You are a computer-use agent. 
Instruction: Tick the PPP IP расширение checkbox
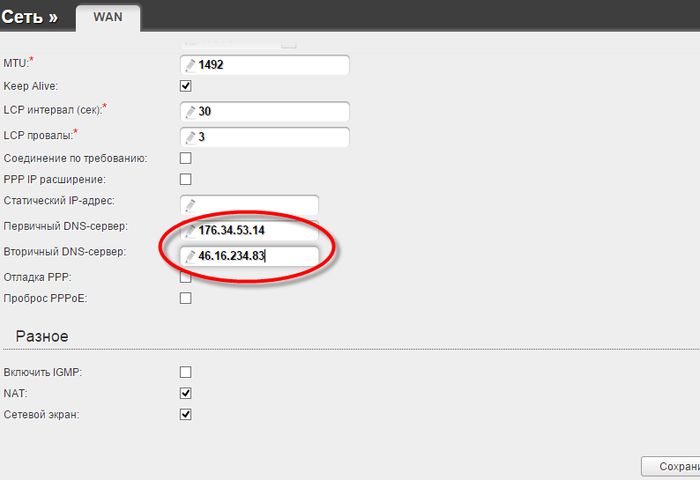tap(185, 180)
